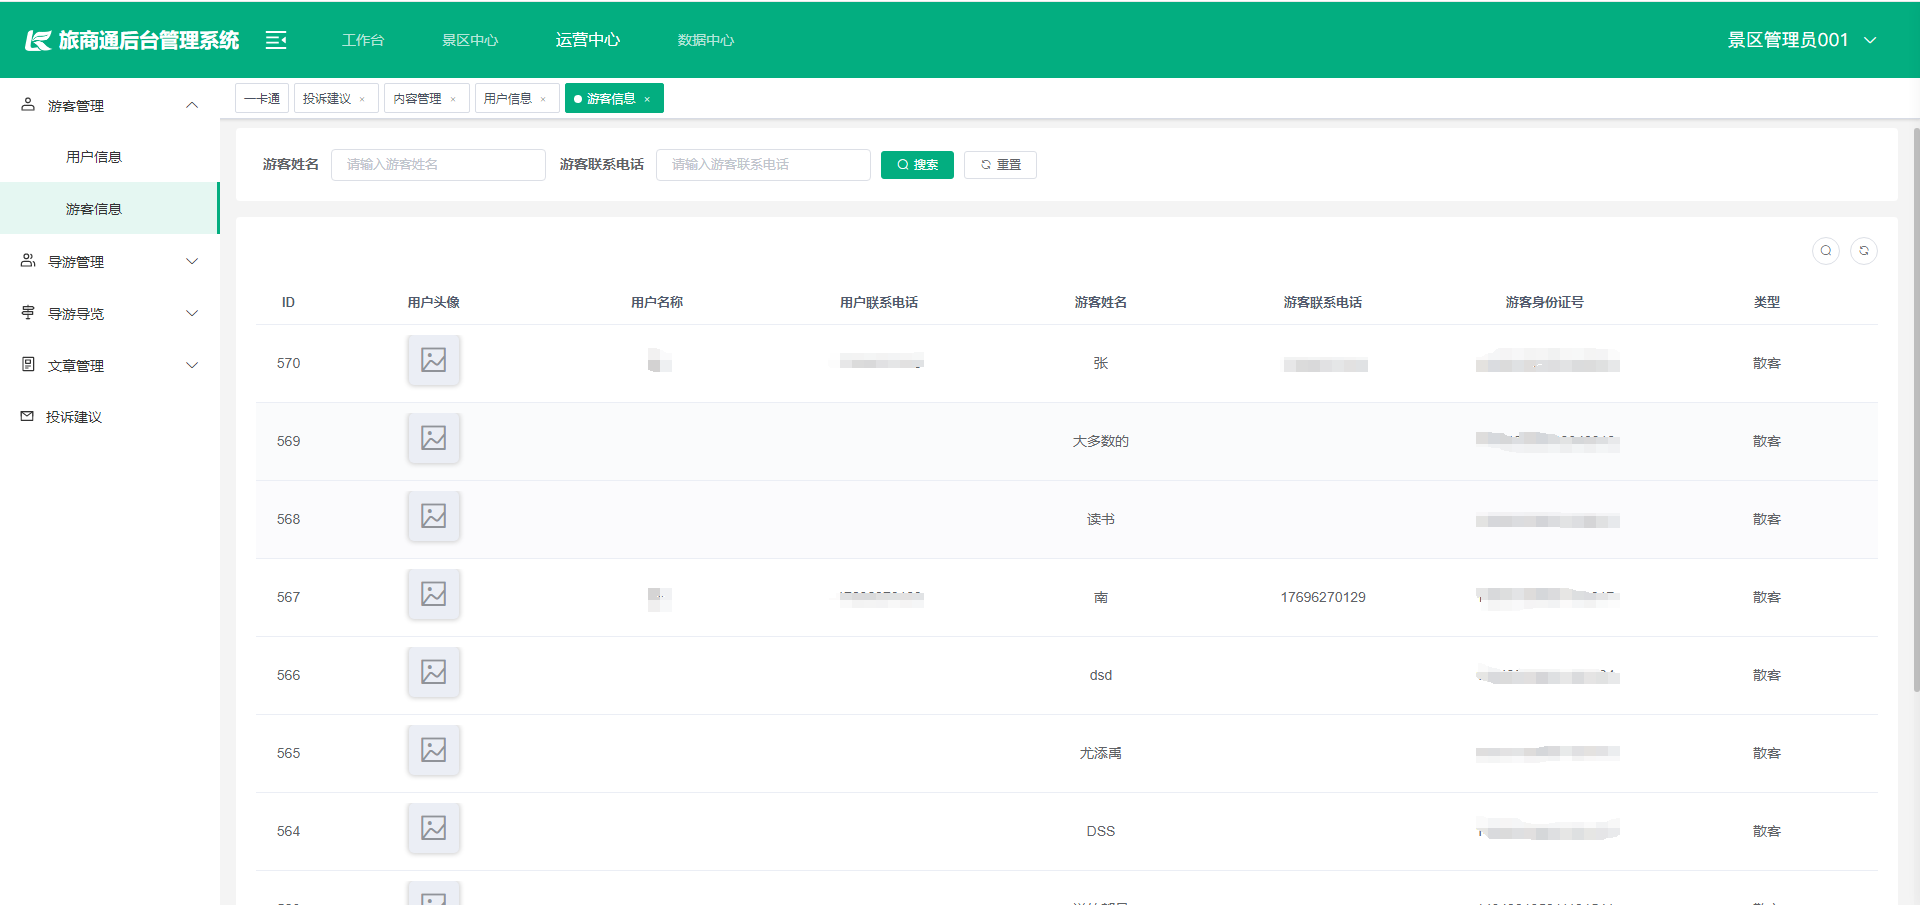Click the 游客联系电话 column header
Viewport: 1920px width, 905px height.
tap(1323, 302)
